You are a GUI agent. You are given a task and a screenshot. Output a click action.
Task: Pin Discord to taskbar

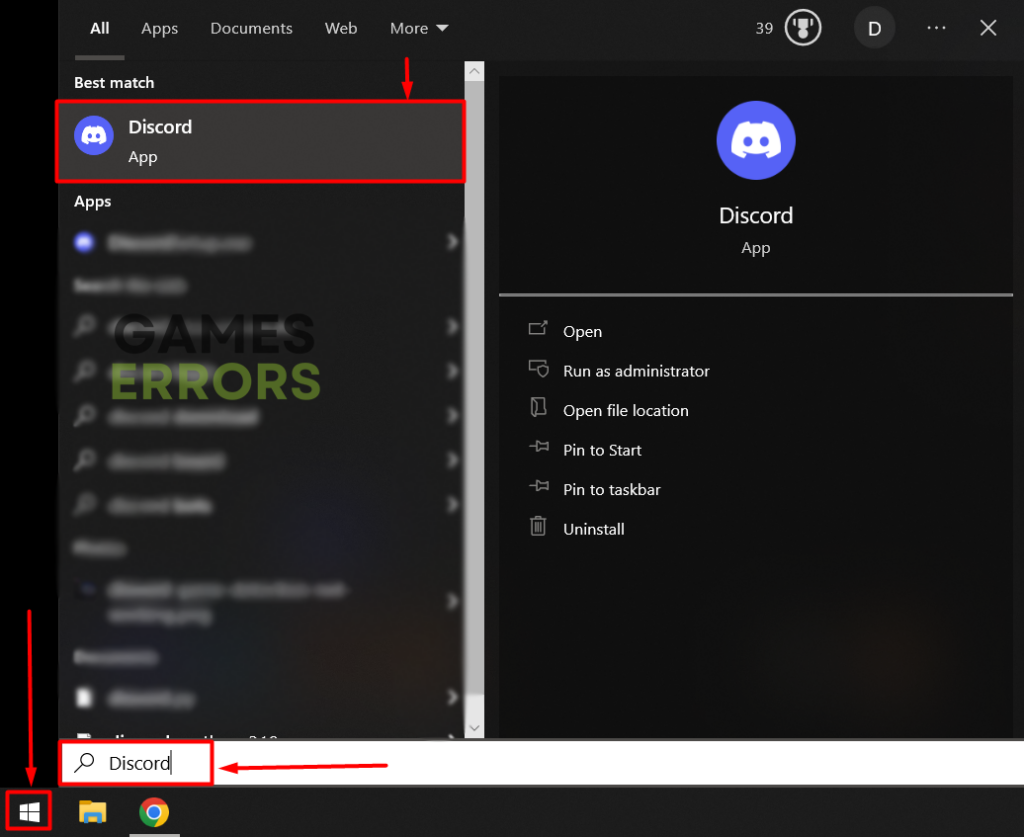tap(611, 490)
